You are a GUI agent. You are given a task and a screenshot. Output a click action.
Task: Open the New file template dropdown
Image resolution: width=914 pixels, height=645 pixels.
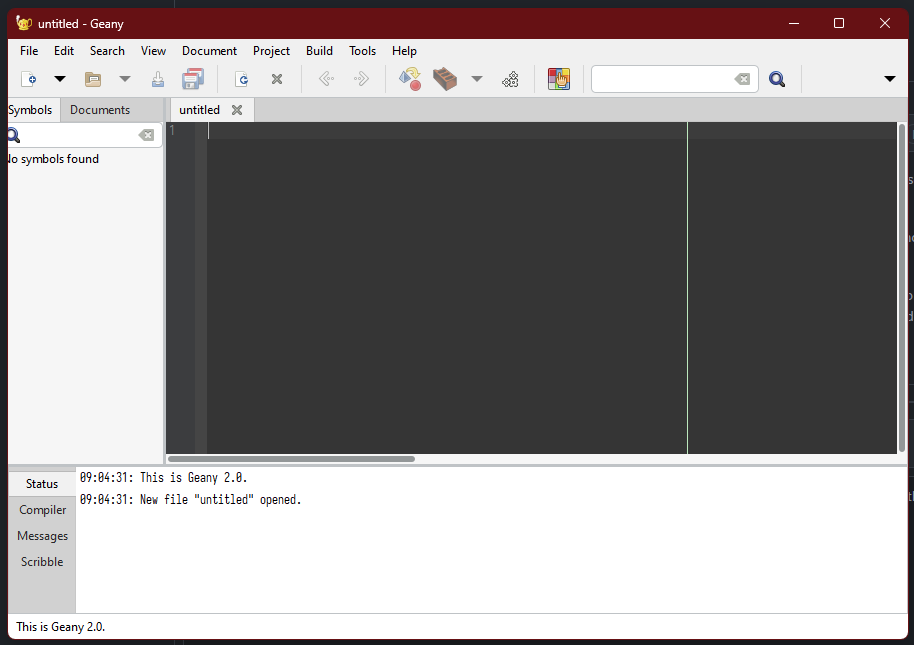pos(58,78)
